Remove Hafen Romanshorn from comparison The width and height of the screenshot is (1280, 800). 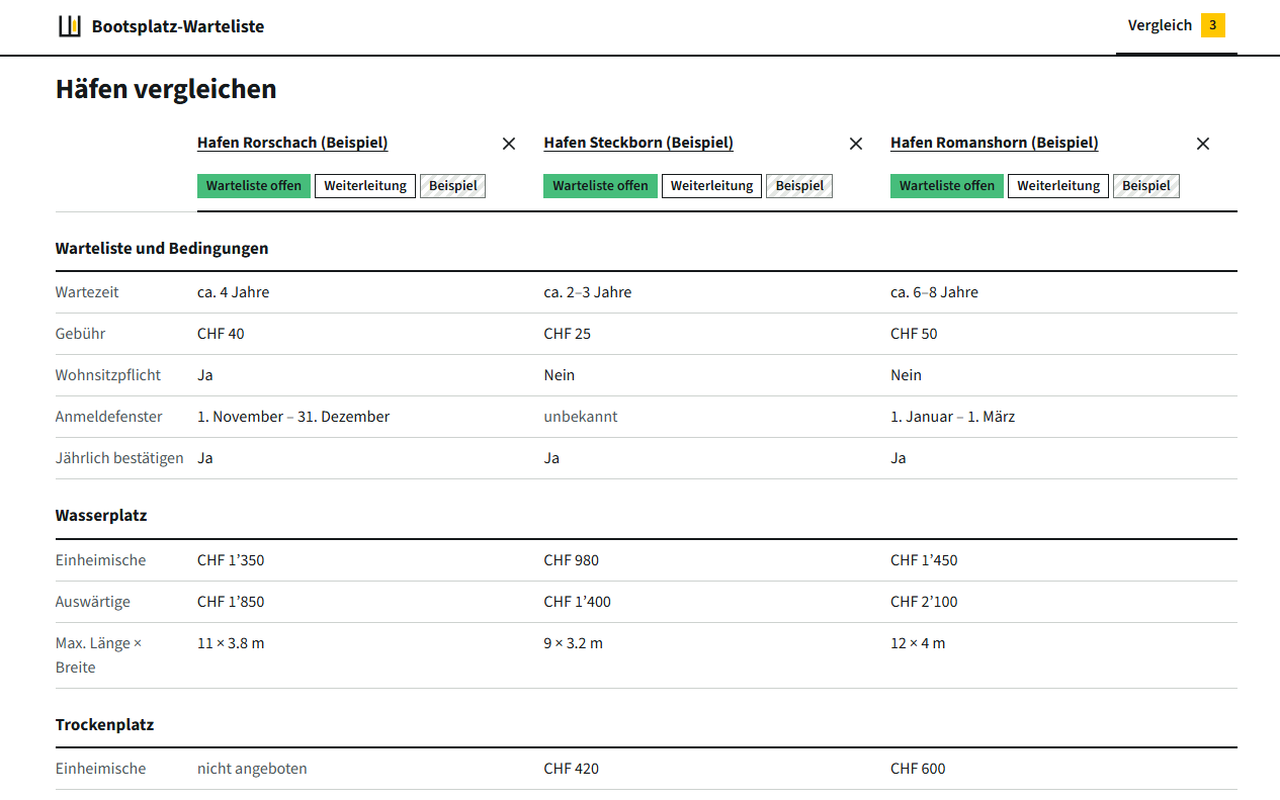pyautogui.click(x=1203, y=144)
